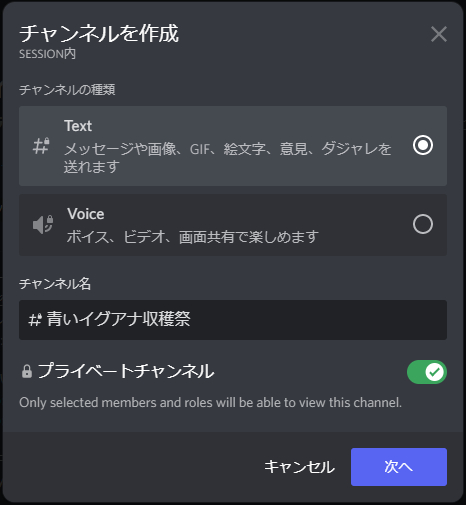The image size is (466, 505).
Task: Click the Text title label
Action: pyautogui.click(x=78, y=126)
